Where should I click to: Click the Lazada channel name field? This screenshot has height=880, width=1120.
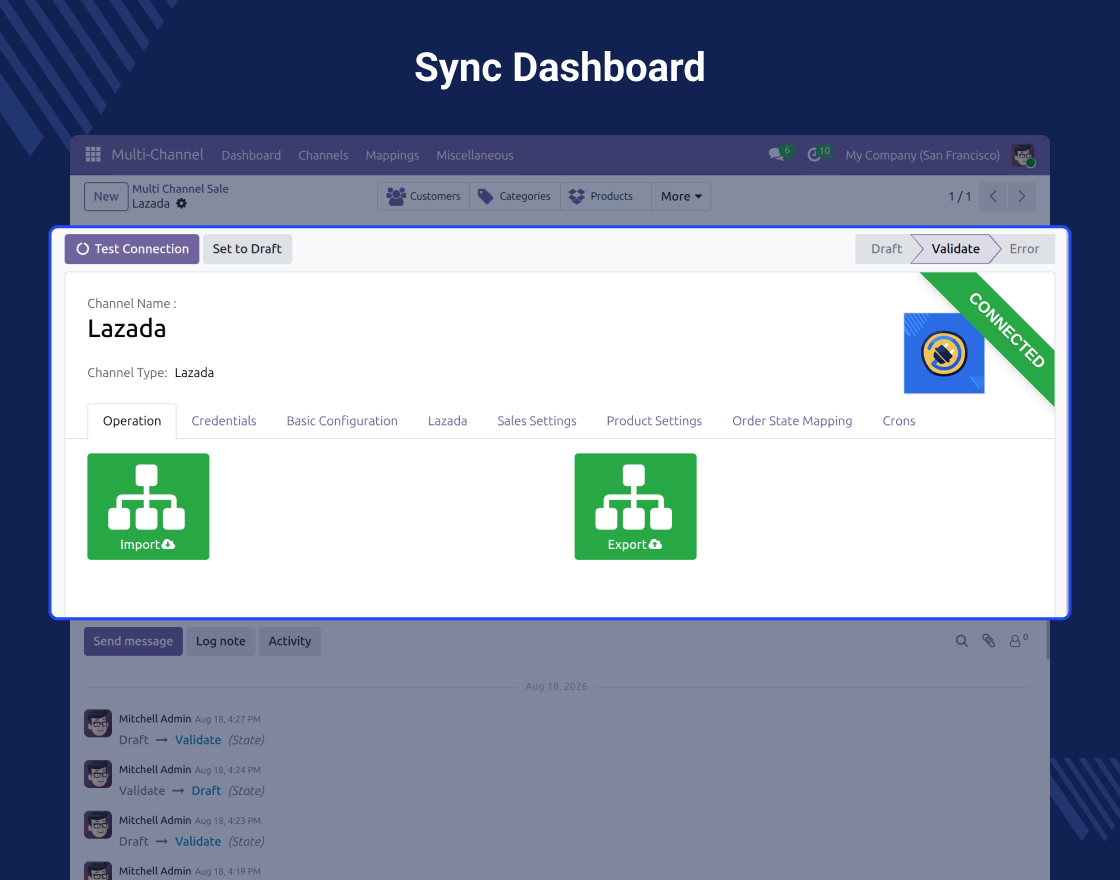point(126,329)
